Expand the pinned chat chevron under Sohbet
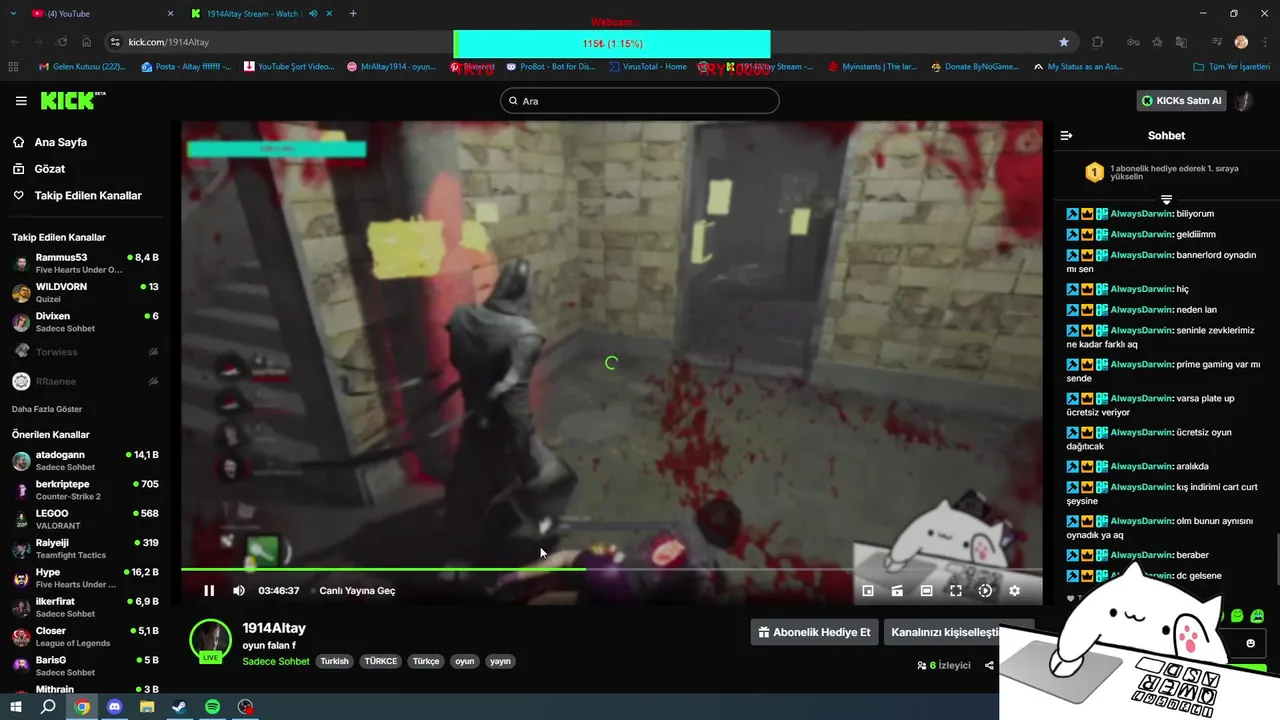 (x=1166, y=200)
